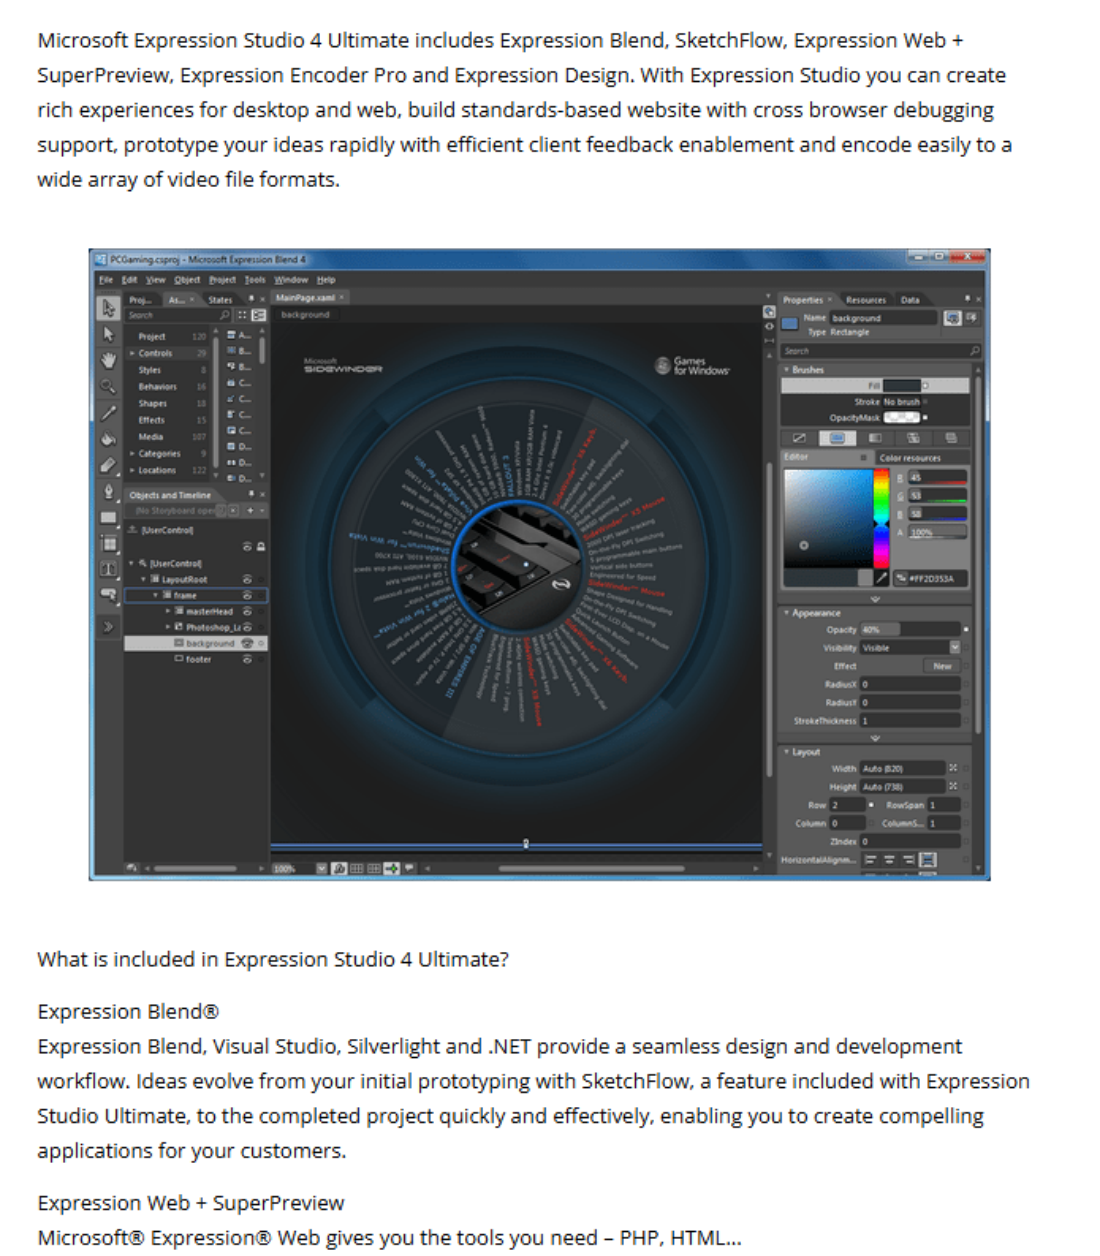The height and width of the screenshot is (1256, 1100).
Task: Select the Paint Bucket tool
Action: click(108, 438)
